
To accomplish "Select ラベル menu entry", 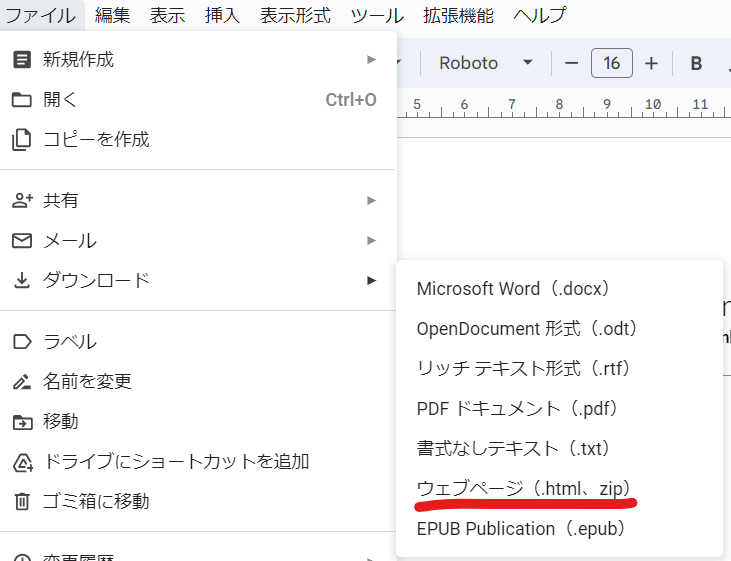I will 198,342.
